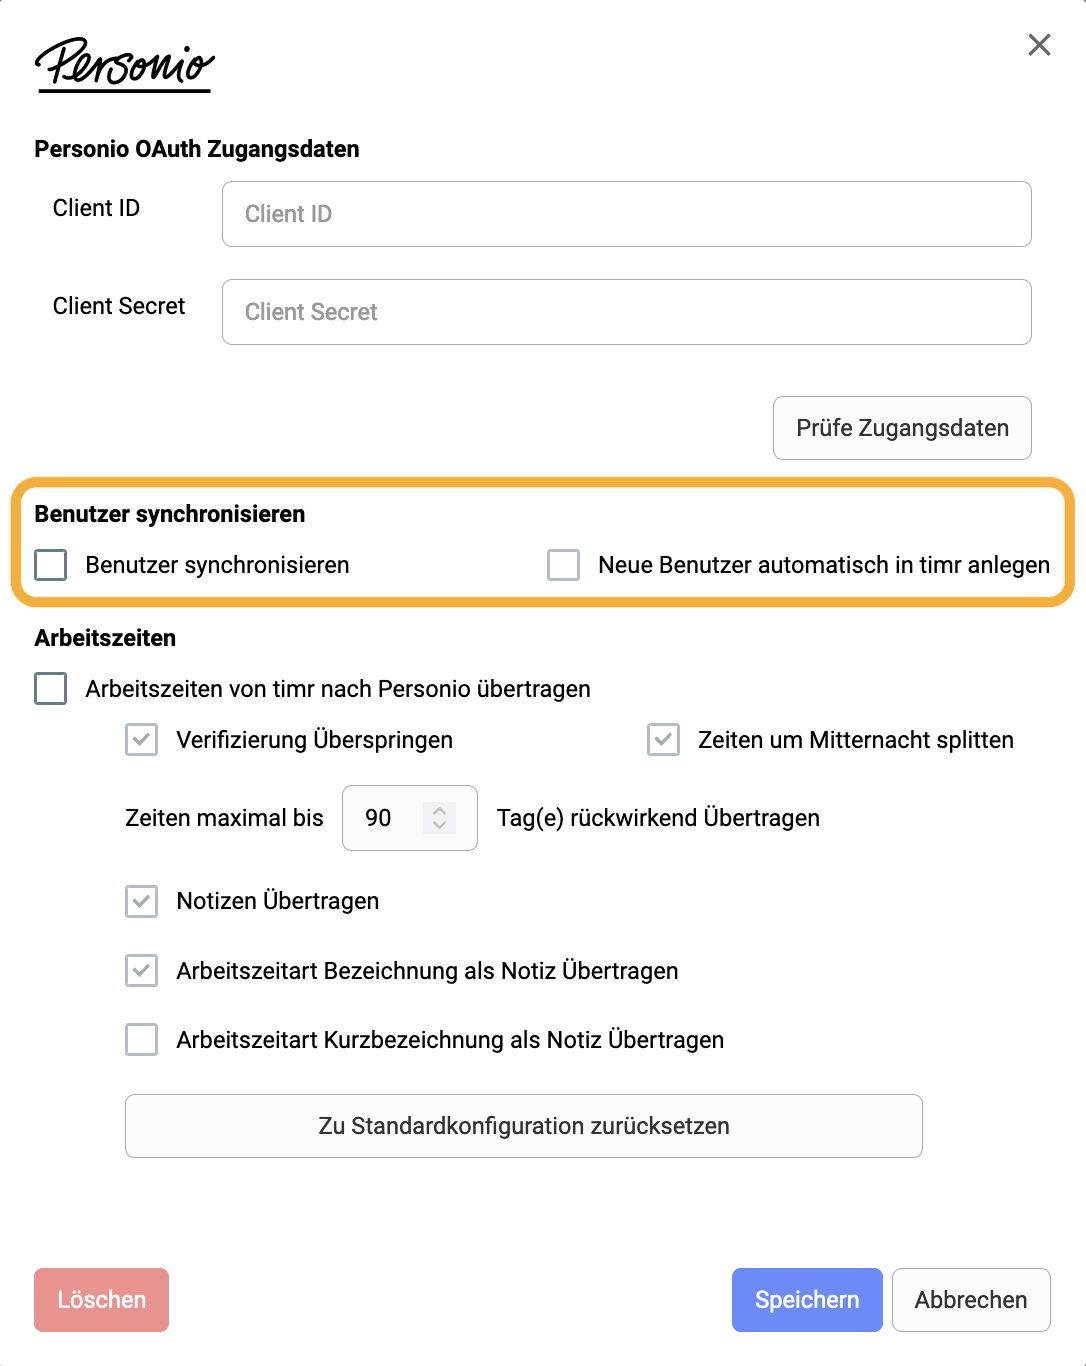Click into the Client ID input field

[627, 214]
